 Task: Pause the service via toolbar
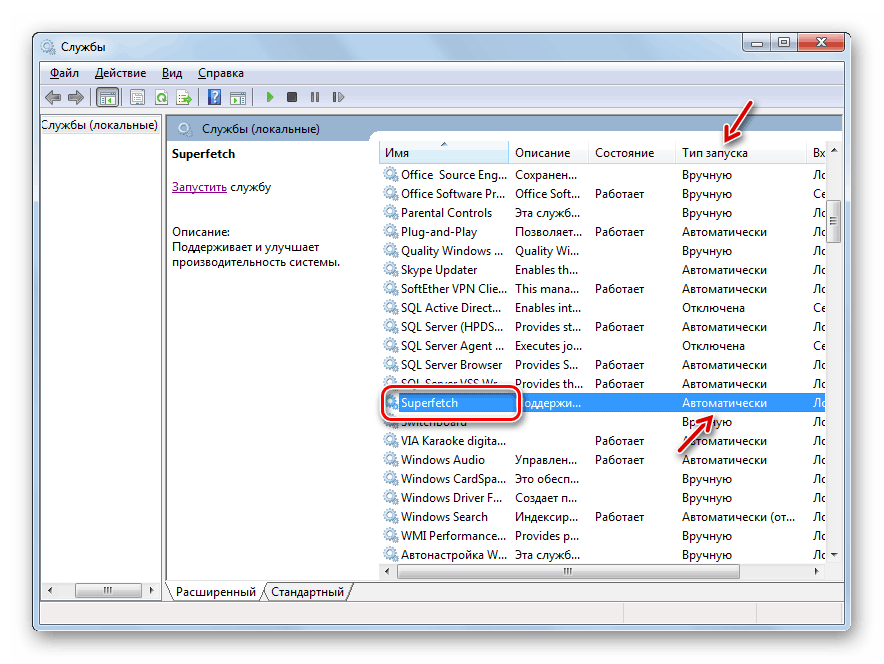tap(315, 98)
